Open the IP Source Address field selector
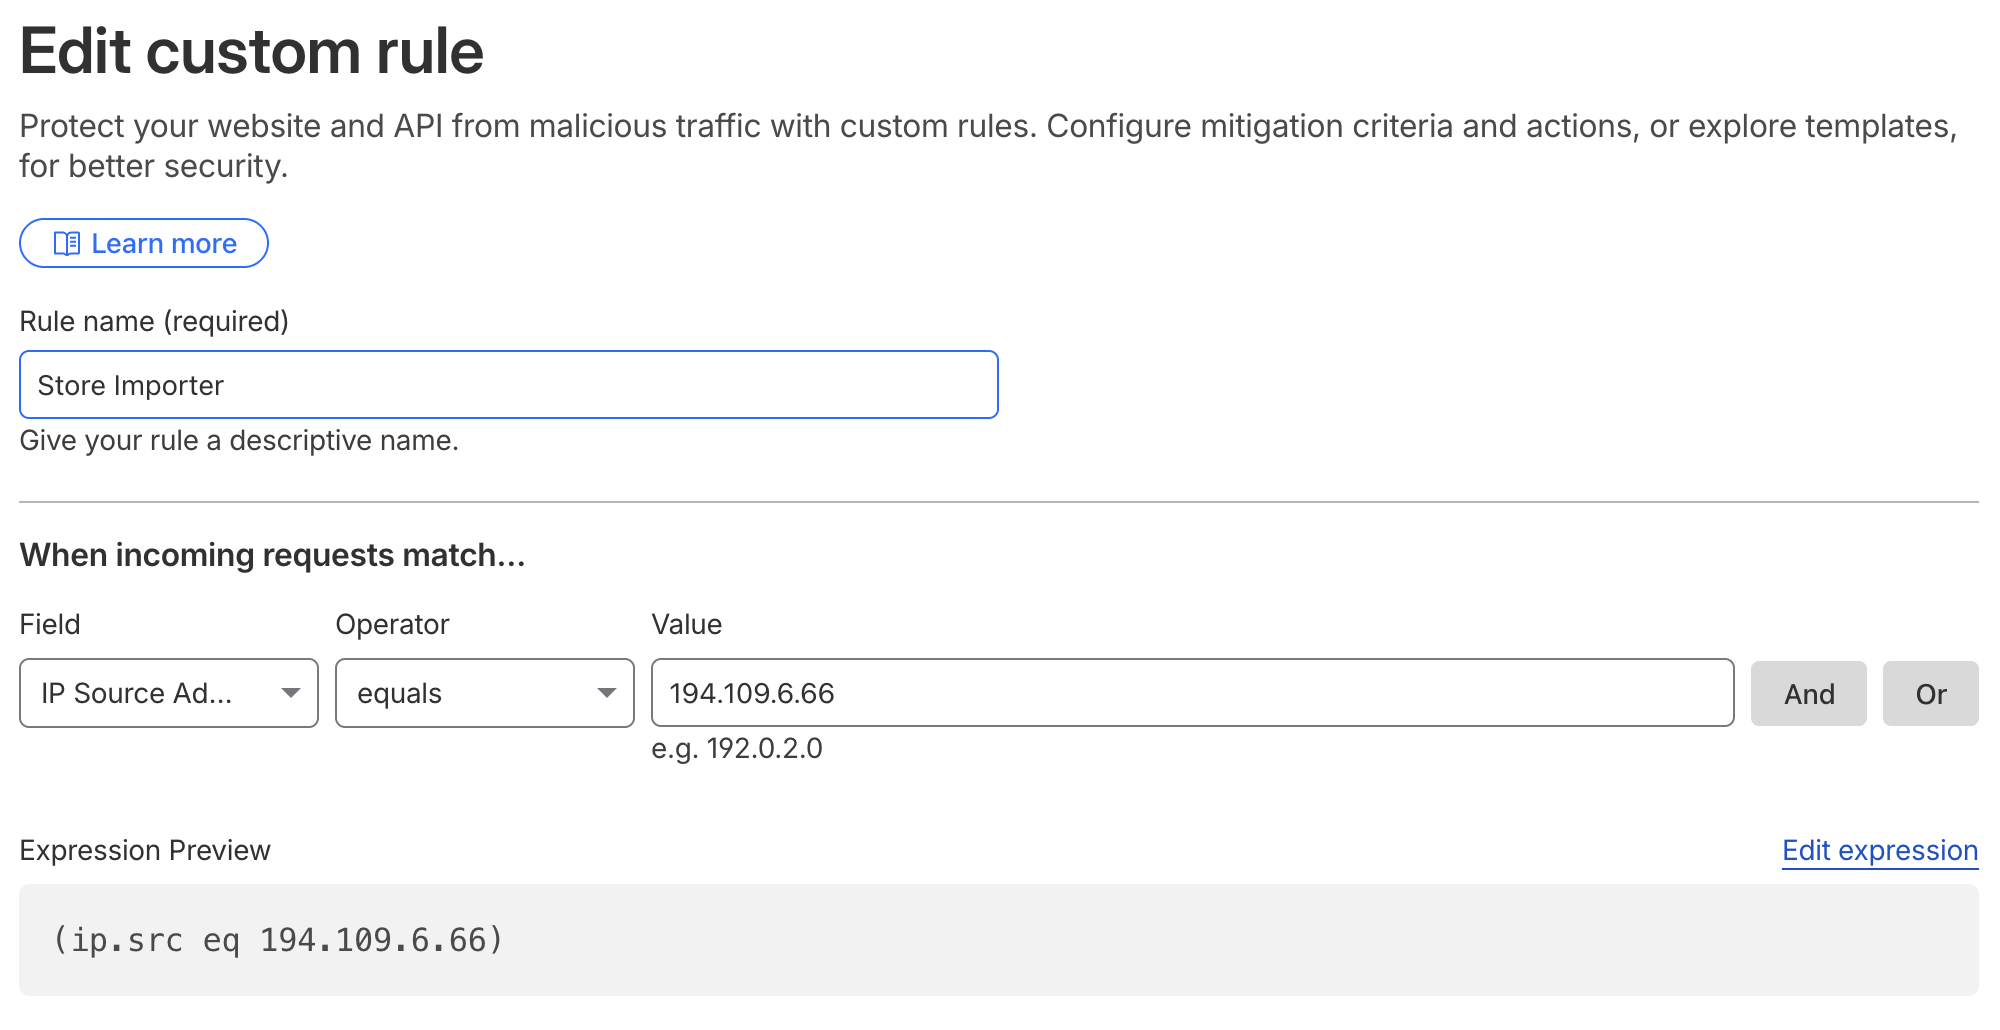The image size is (2000, 1030). pyautogui.click(x=168, y=693)
